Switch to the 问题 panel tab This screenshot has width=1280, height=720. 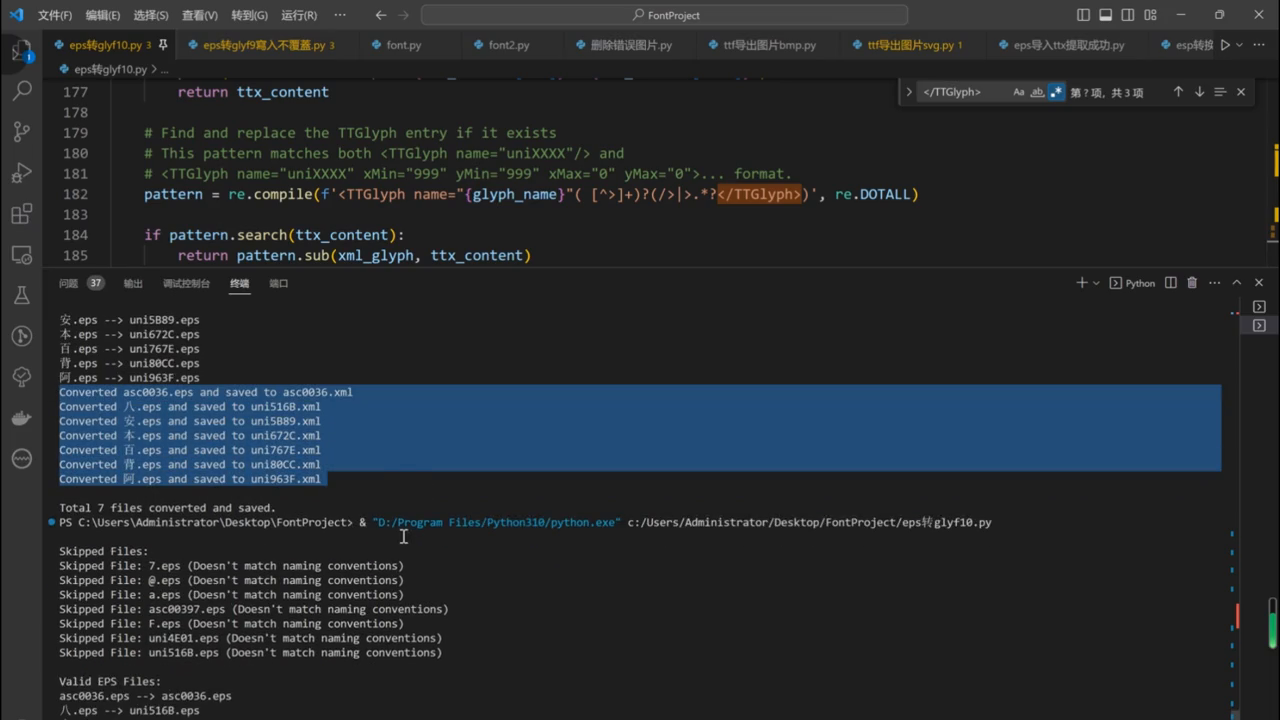pos(68,283)
